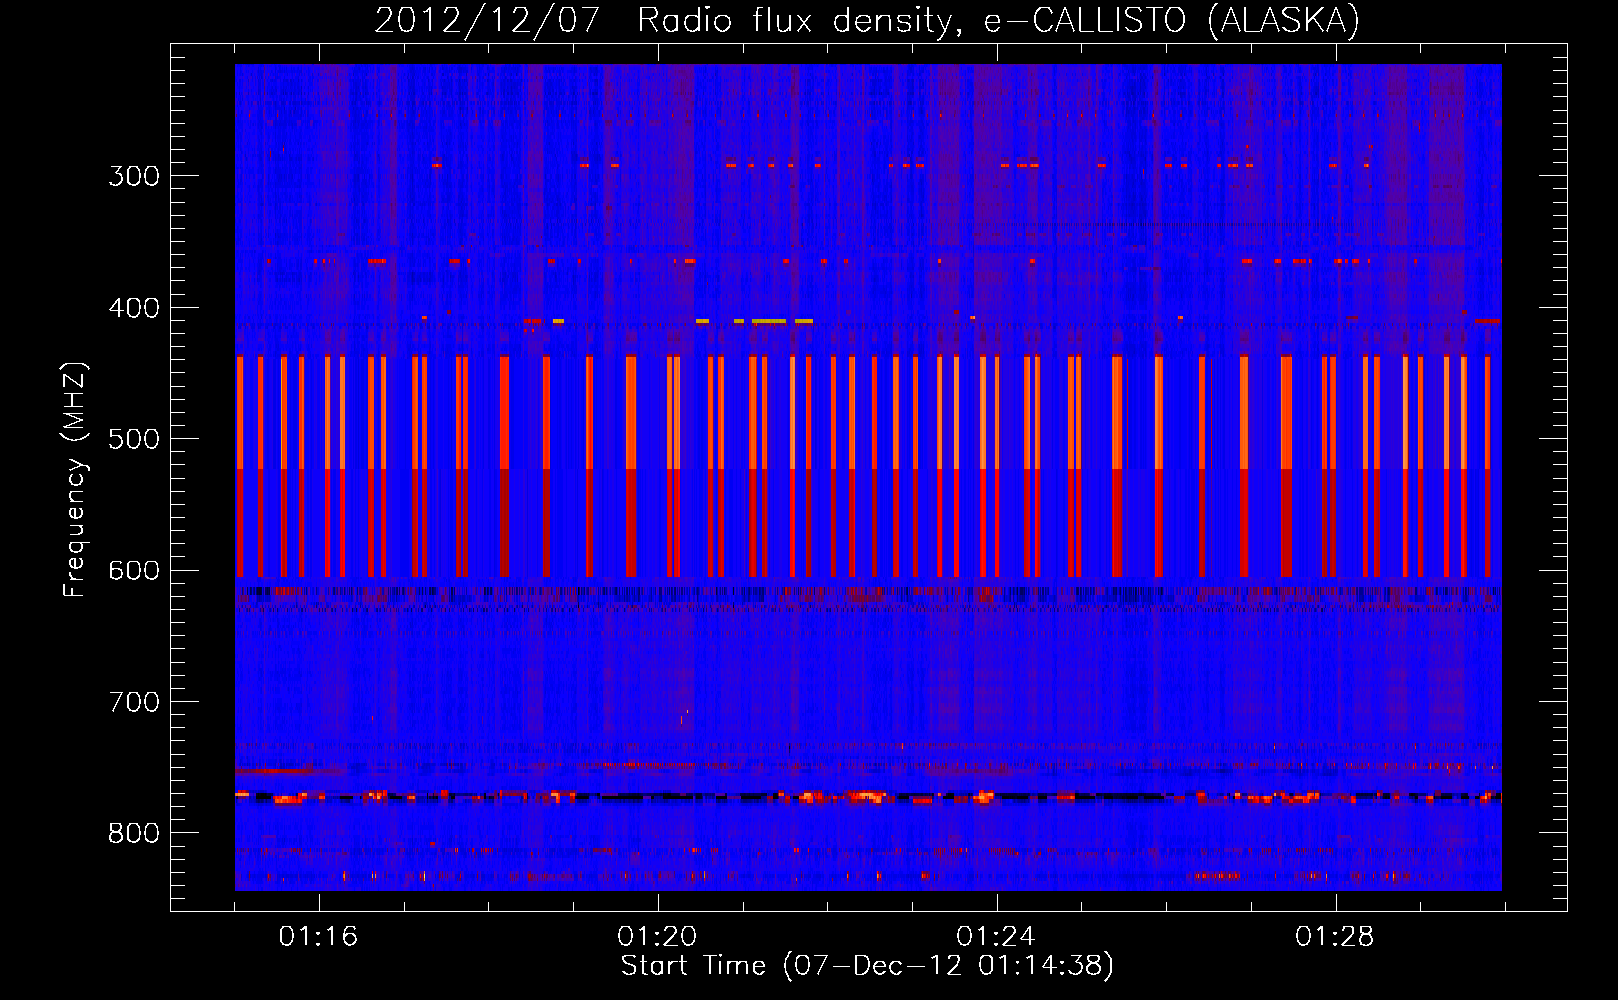1618x1000 pixels.
Task: Click the 400 frequency tick label
Action: [x=134, y=308]
